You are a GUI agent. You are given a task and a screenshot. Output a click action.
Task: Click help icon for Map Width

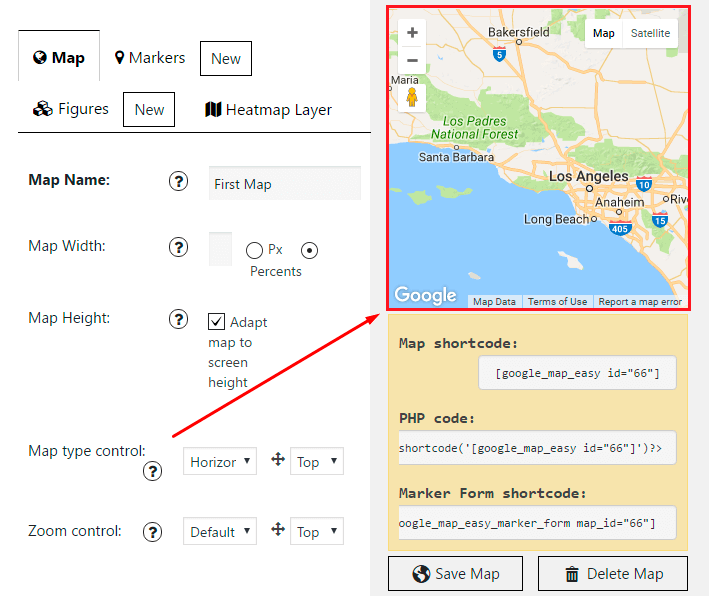pos(179,247)
